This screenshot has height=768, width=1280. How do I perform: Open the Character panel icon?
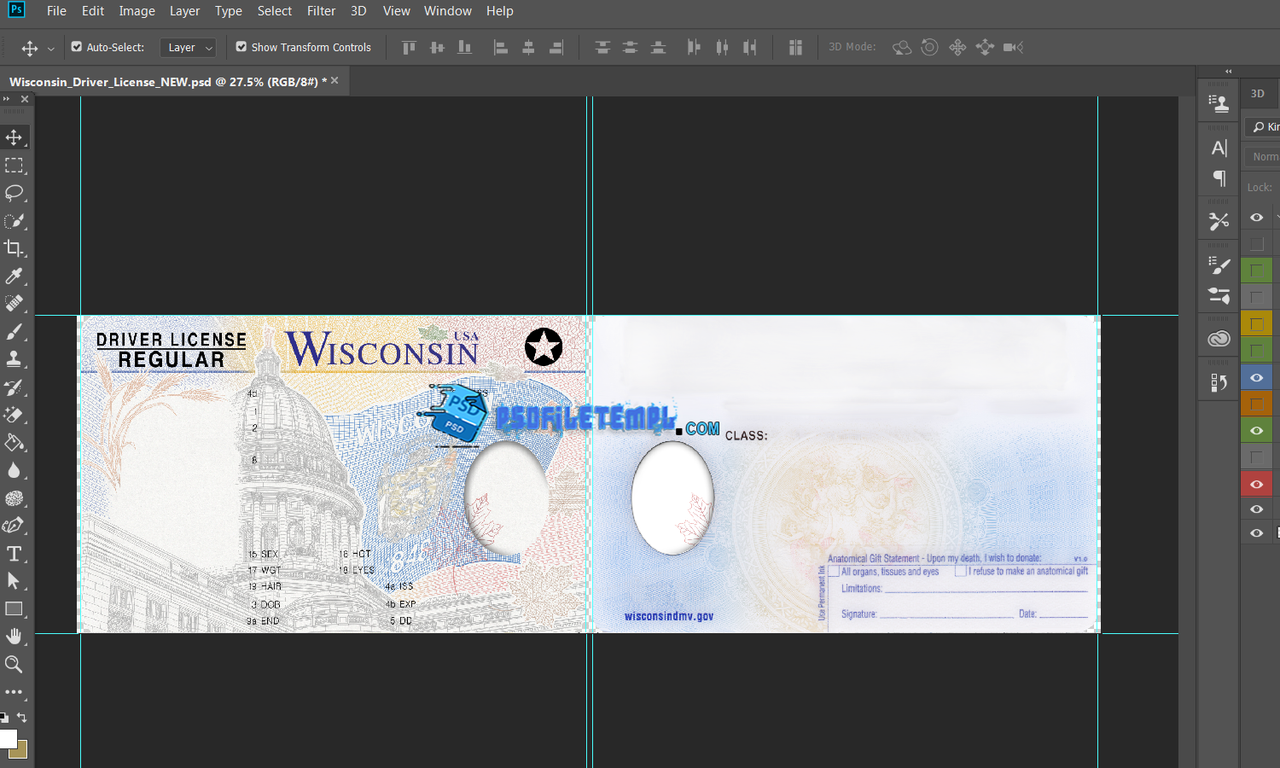tap(1219, 148)
